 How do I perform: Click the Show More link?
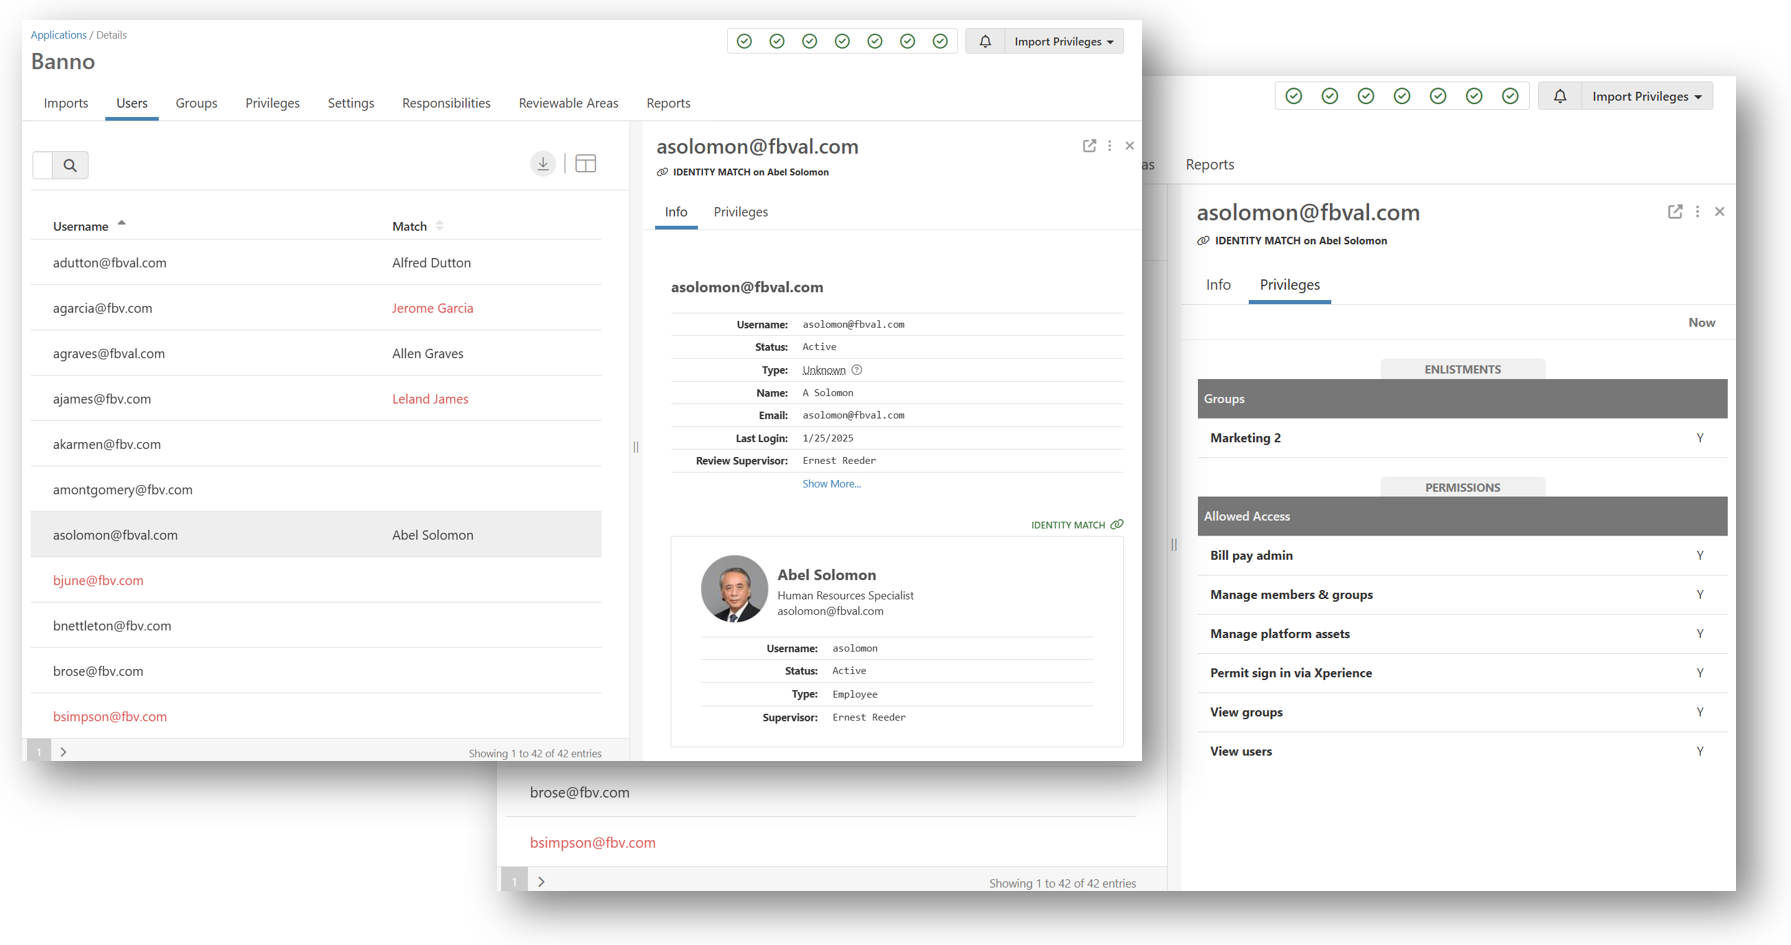click(x=831, y=484)
